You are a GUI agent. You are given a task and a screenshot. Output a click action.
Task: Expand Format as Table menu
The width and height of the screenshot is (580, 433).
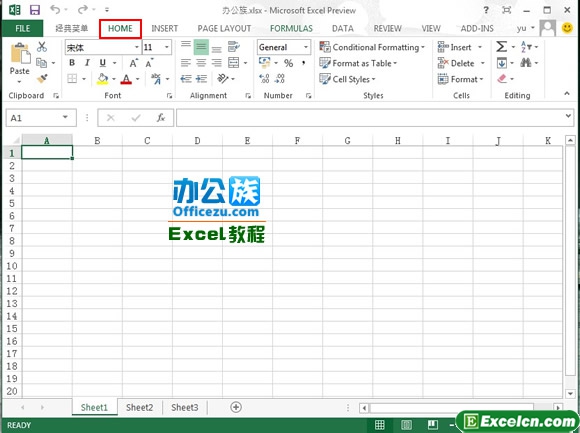pyautogui.click(x=358, y=63)
